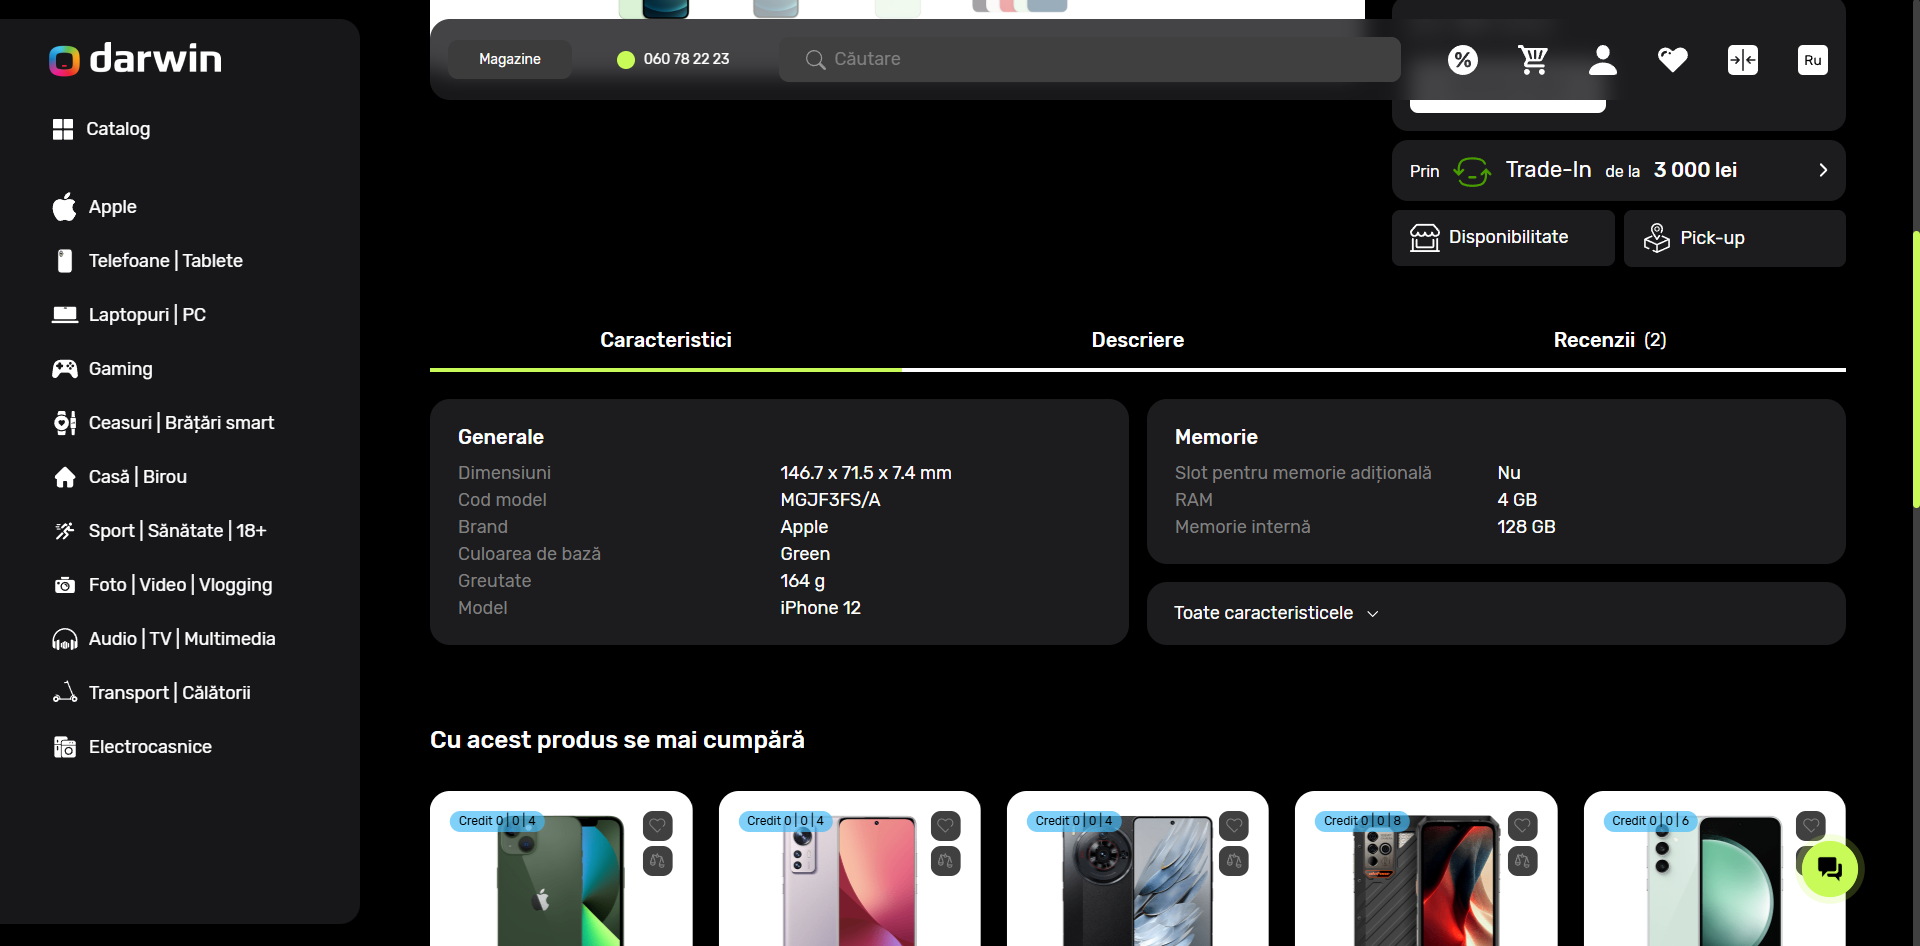Image resolution: width=1920 pixels, height=946 pixels.
Task: Open the Trade-In offer arrow
Action: click(1823, 170)
